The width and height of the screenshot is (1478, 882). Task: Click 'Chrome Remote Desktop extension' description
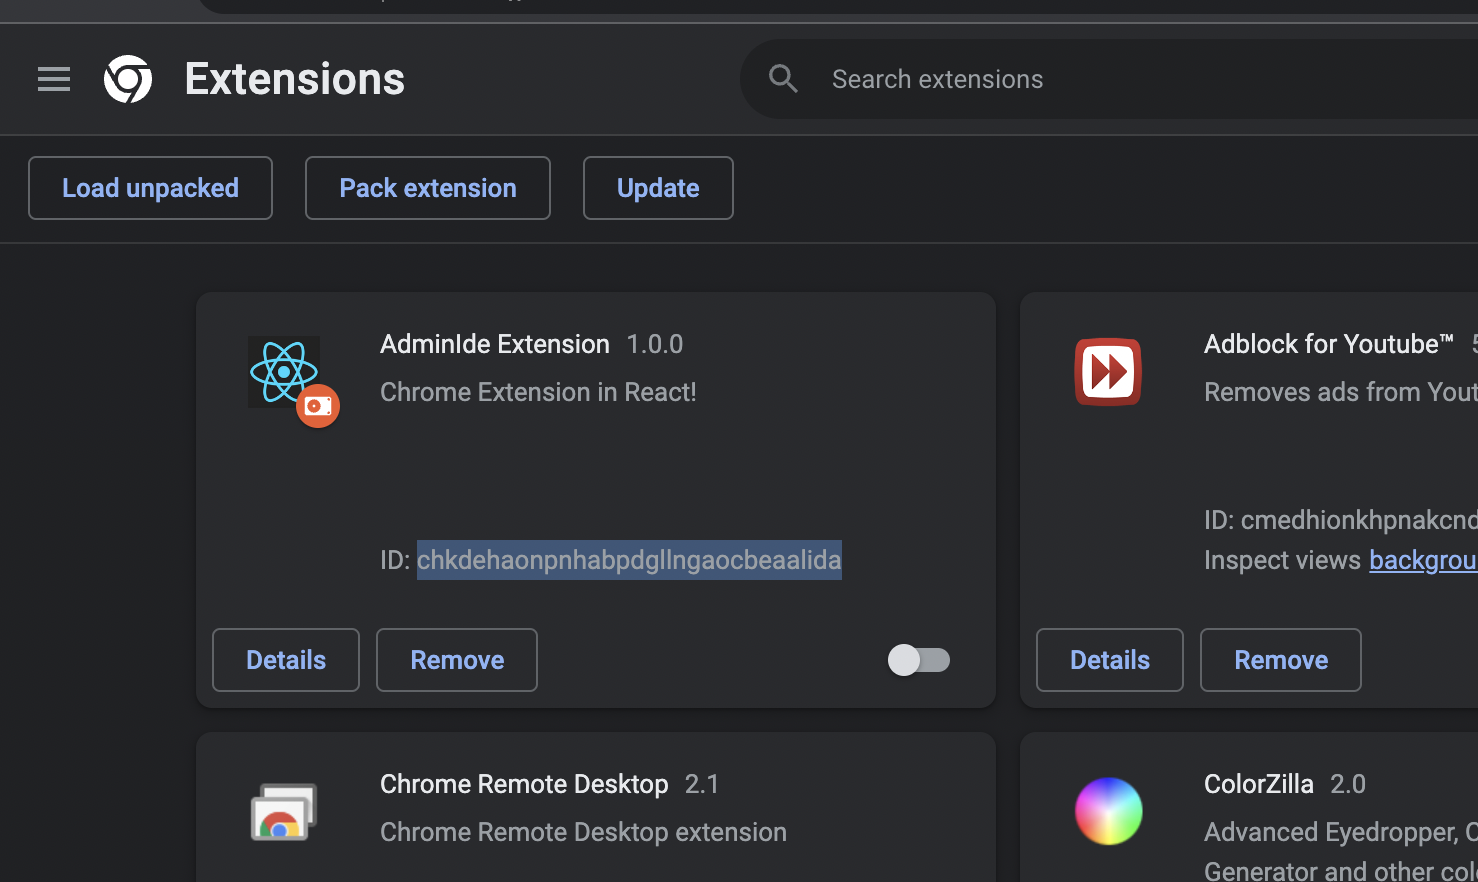click(583, 832)
